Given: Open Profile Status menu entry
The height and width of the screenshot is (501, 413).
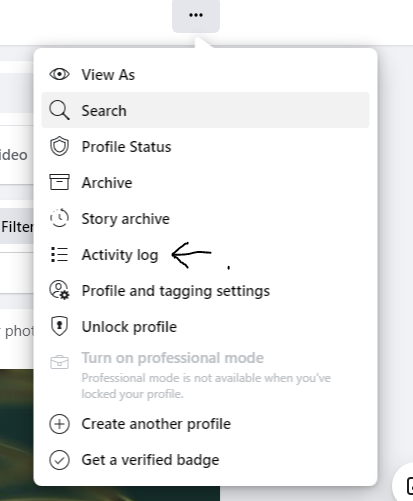Looking at the screenshot, I should (x=205, y=146).
